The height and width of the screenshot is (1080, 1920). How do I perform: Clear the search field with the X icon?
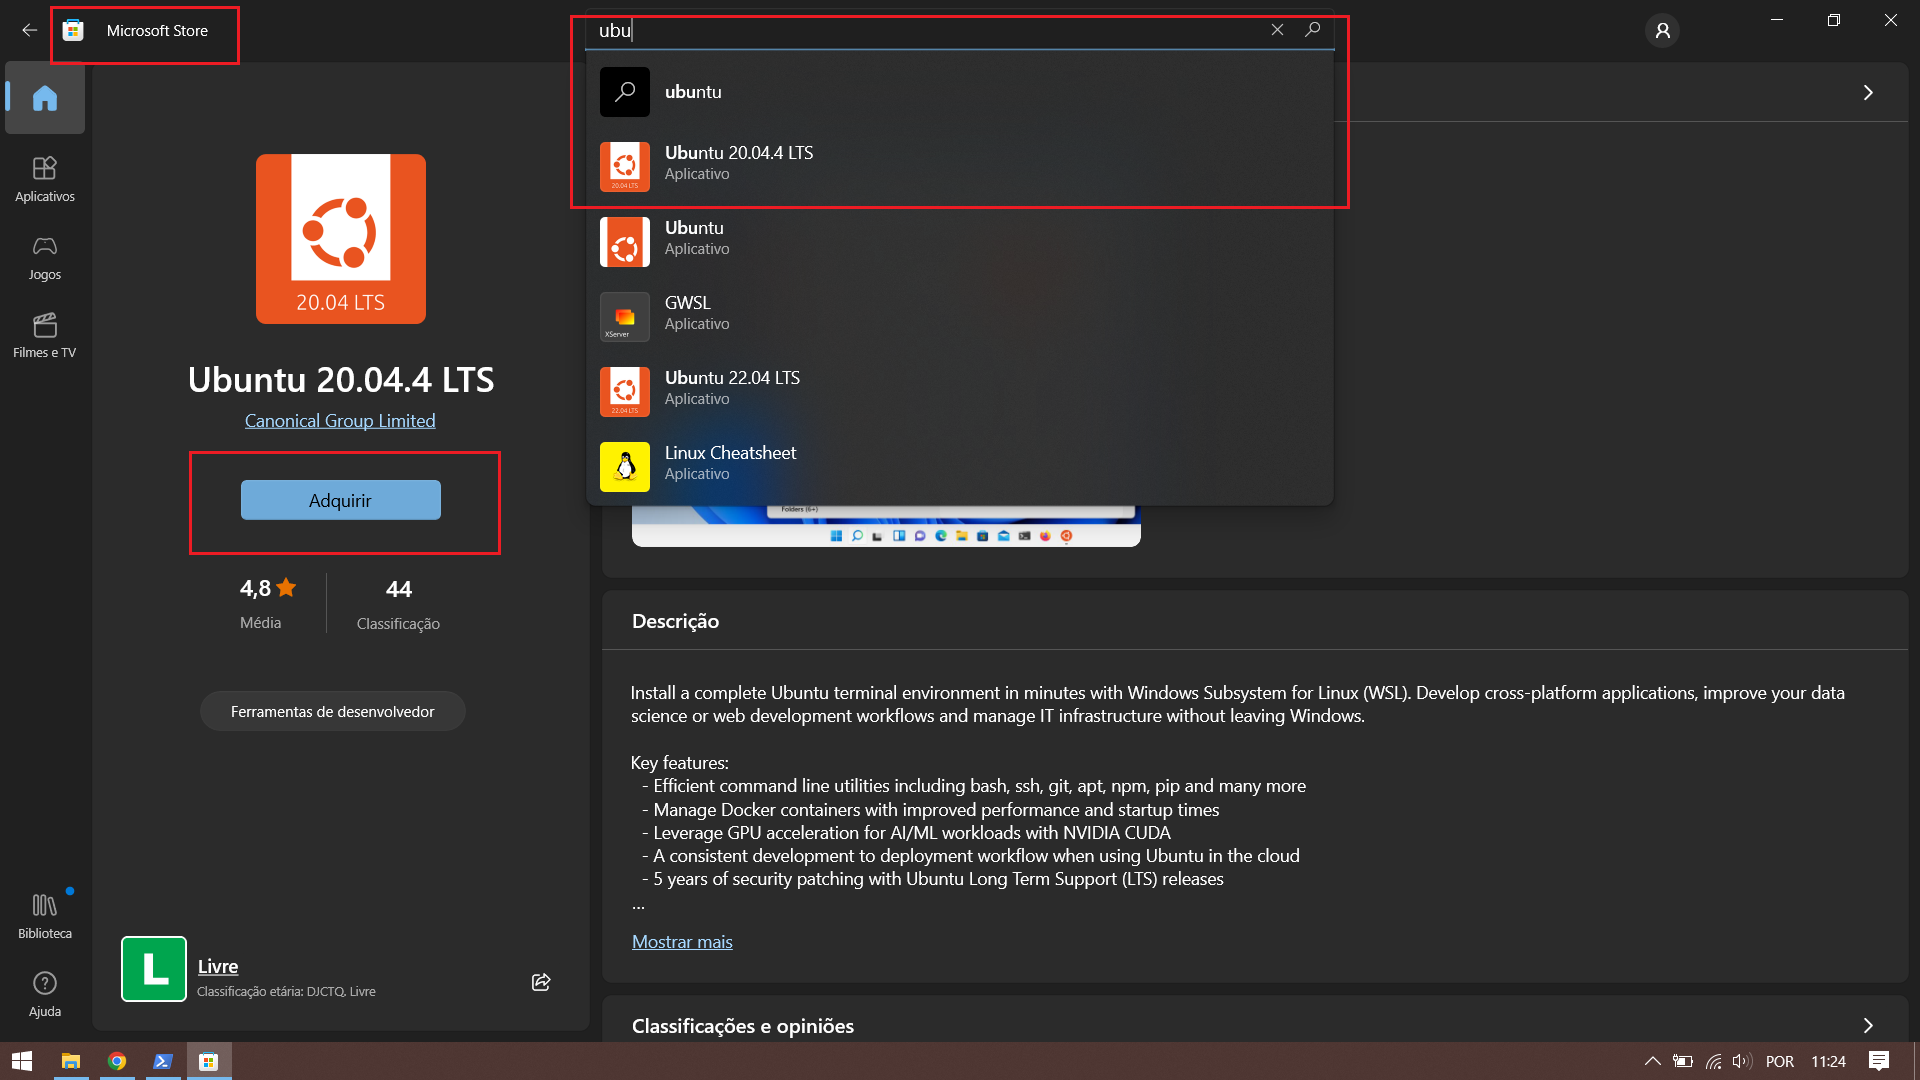coord(1277,30)
